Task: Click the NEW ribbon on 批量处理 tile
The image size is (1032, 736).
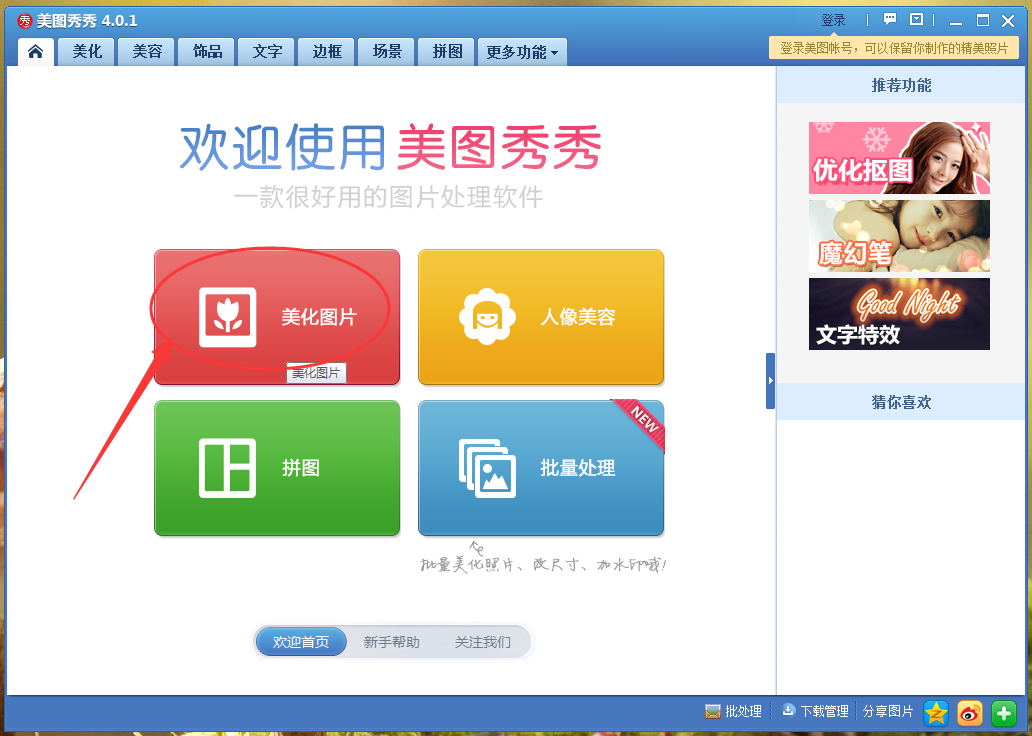Action: coord(642,423)
